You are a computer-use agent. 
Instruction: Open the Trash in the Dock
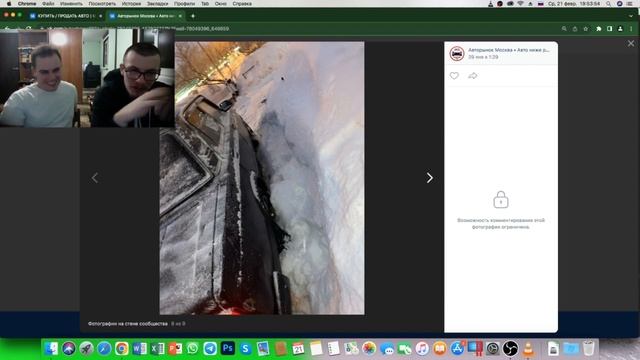(589, 349)
